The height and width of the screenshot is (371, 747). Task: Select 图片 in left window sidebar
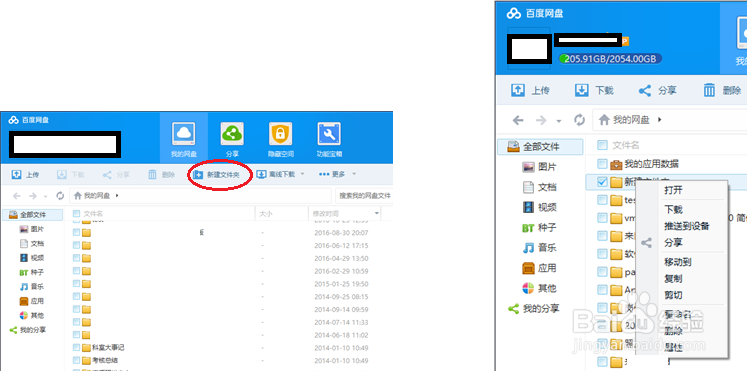click(x=32, y=229)
